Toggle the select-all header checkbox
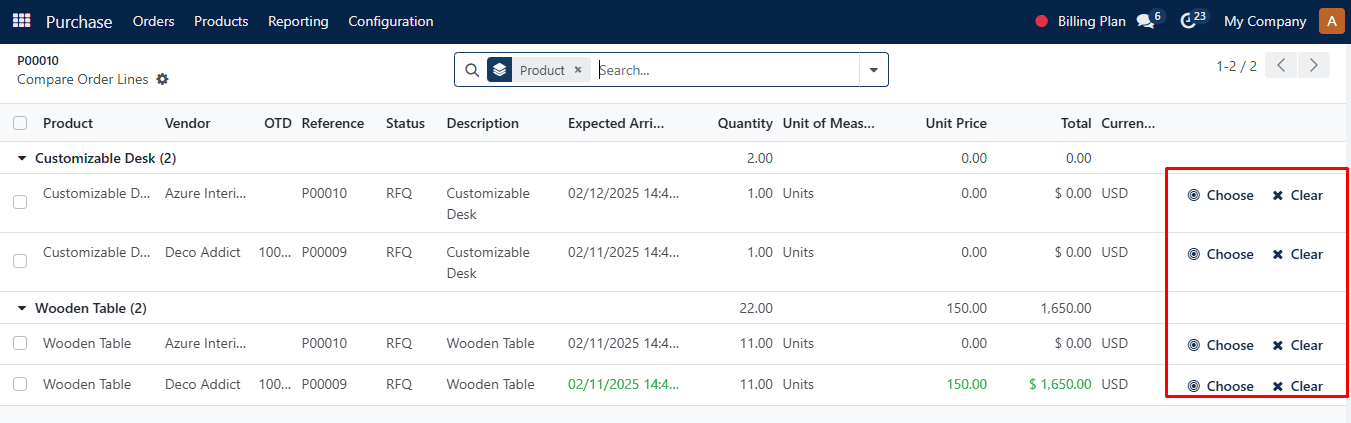The image size is (1351, 423). [20, 123]
